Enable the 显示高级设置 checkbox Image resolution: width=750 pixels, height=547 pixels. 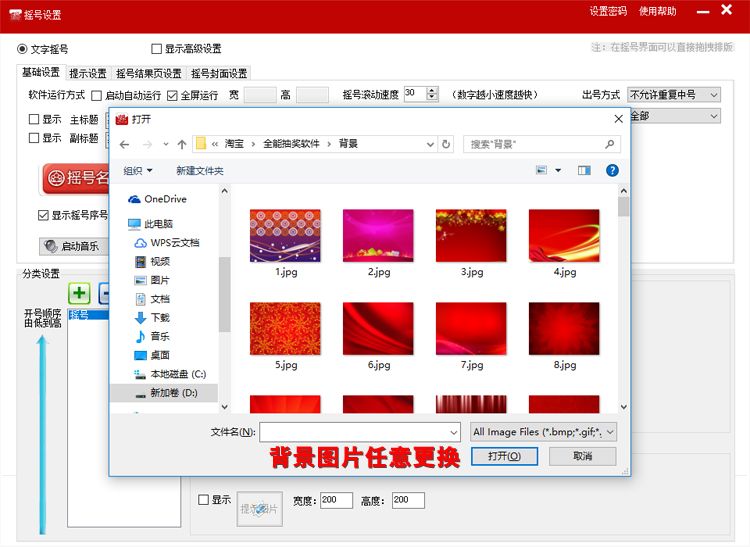(x=157, y=49)
